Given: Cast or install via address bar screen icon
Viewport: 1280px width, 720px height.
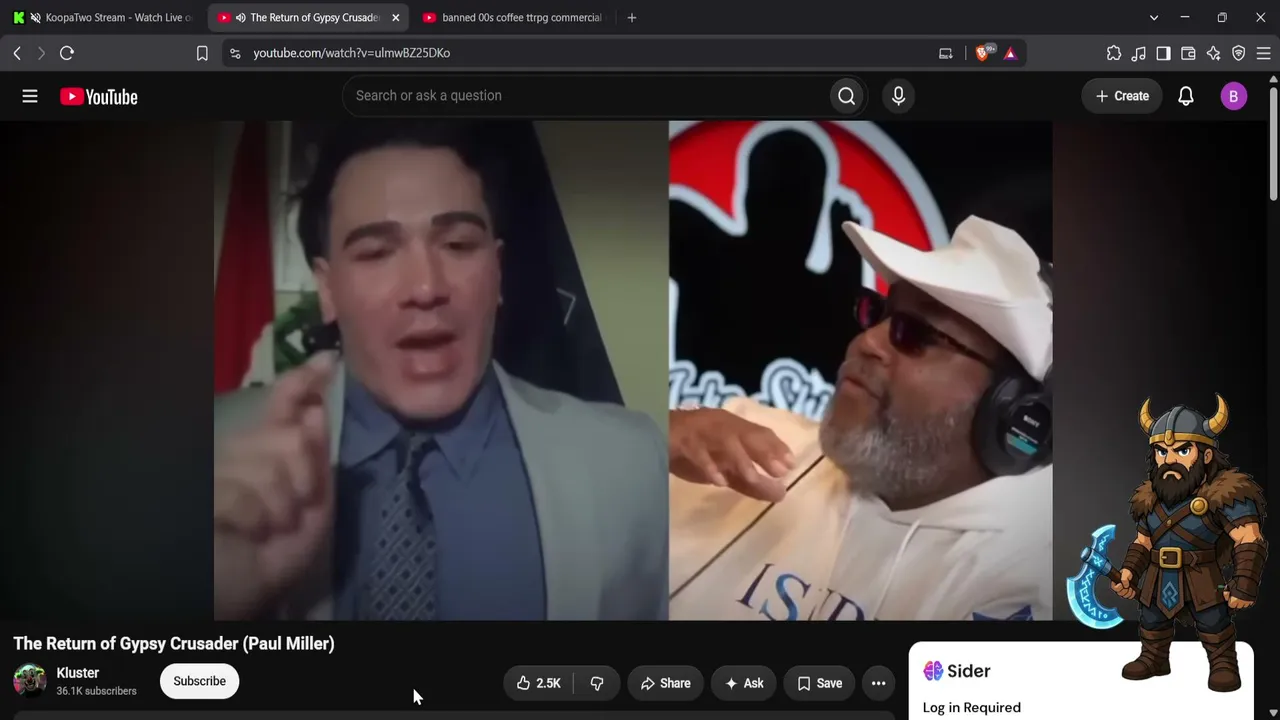Looking at the screenshot, I should (946, 53).
